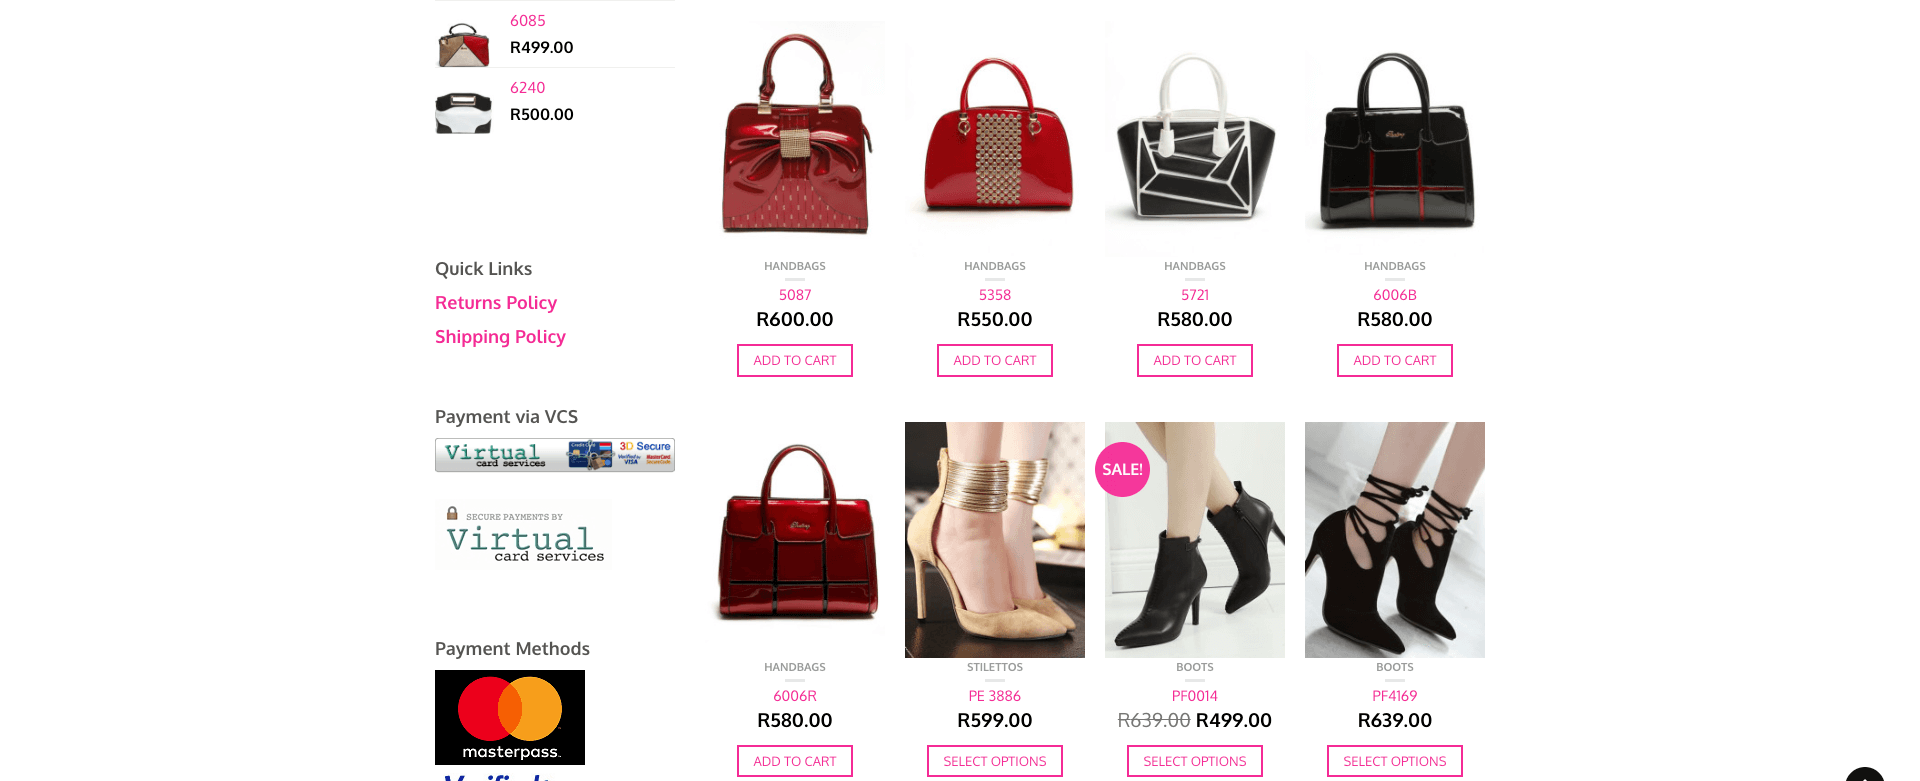This screenshot has width=1920, height=781.
Task: Open the 6085 product name link
Action: point(528,21)
